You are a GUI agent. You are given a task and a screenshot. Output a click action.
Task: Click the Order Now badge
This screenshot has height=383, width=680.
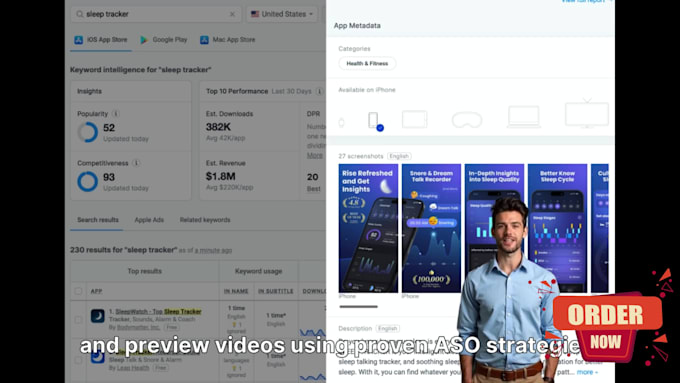[x=607, y=326]
